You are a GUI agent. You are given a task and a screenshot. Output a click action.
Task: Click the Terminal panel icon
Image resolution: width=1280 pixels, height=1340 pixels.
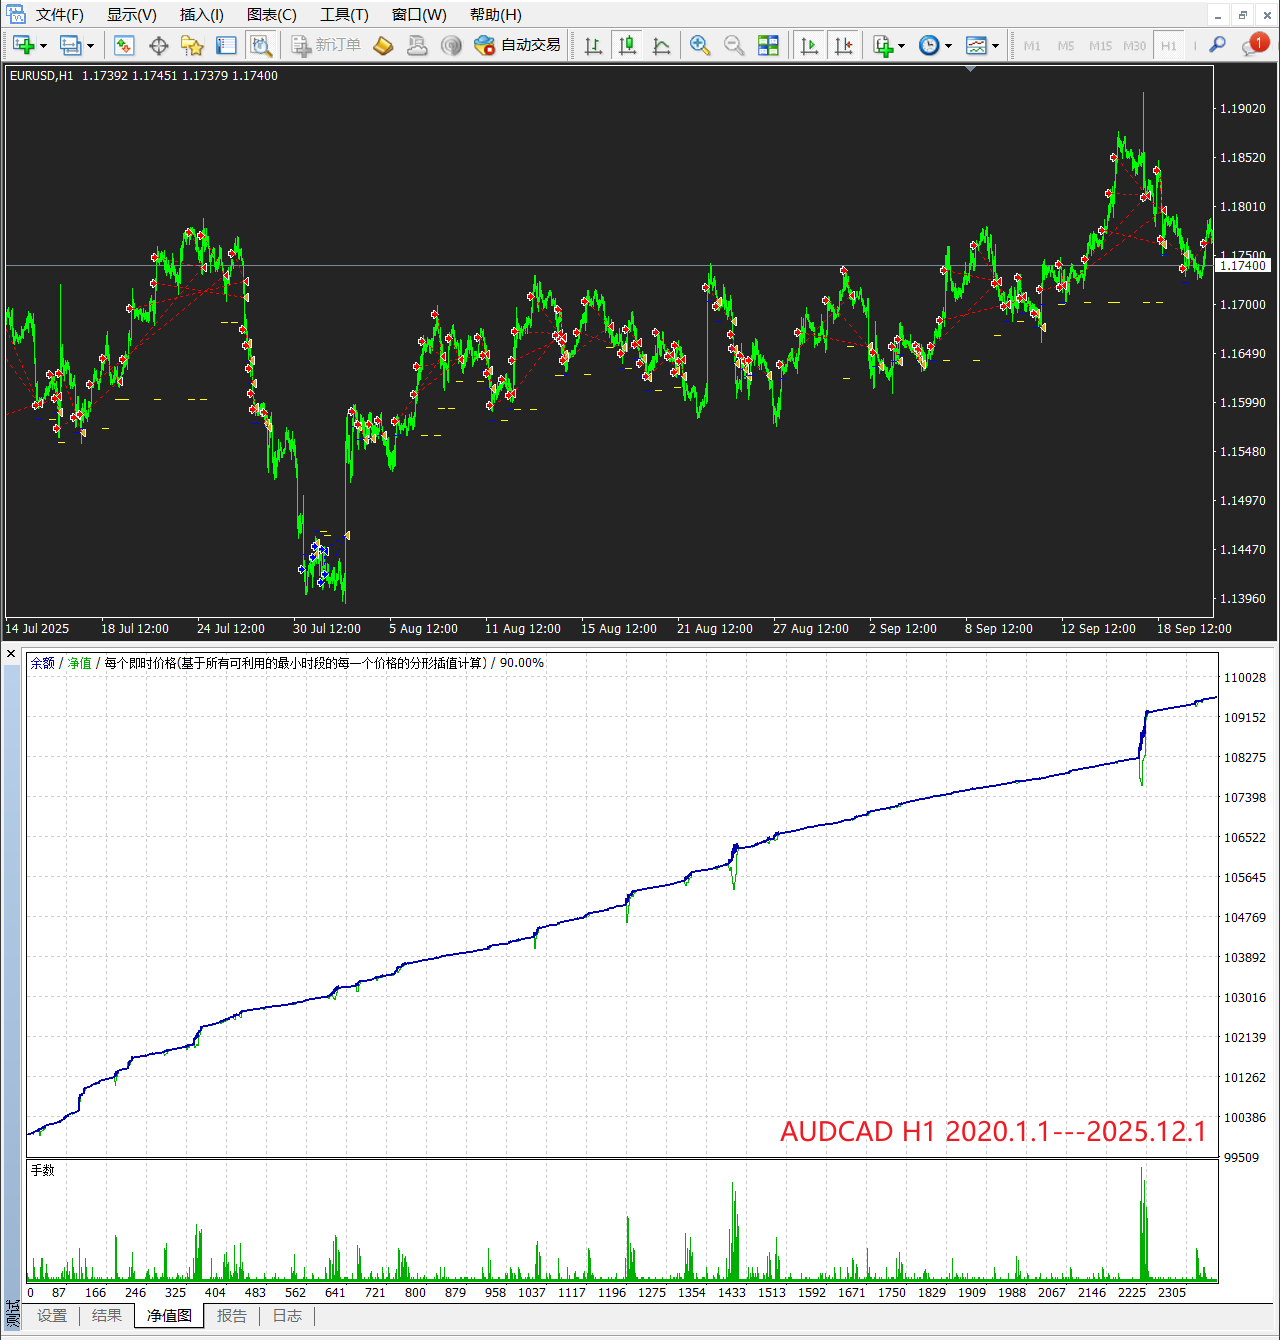point(226,45)
